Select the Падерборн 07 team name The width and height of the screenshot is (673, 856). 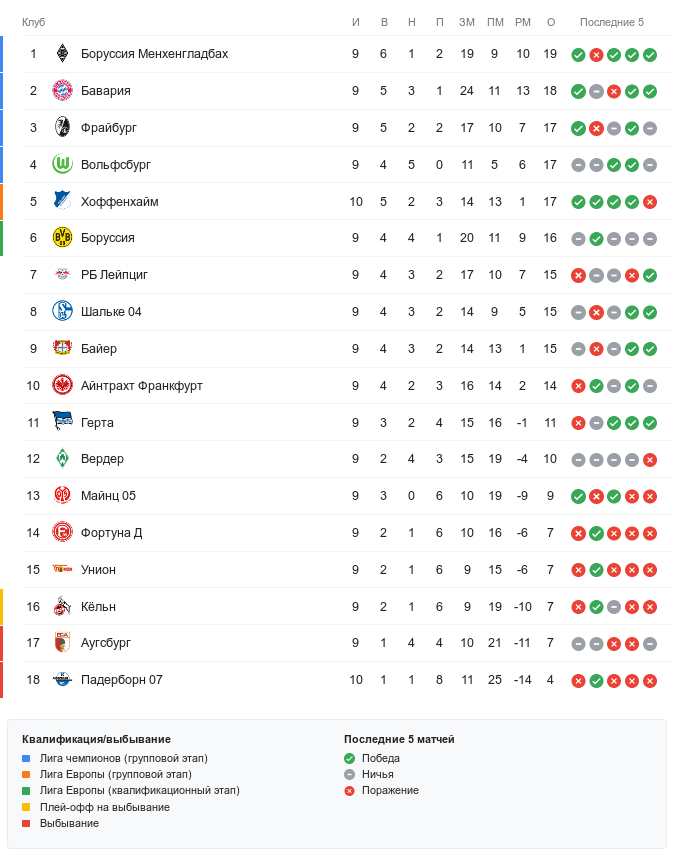point(121,680)
